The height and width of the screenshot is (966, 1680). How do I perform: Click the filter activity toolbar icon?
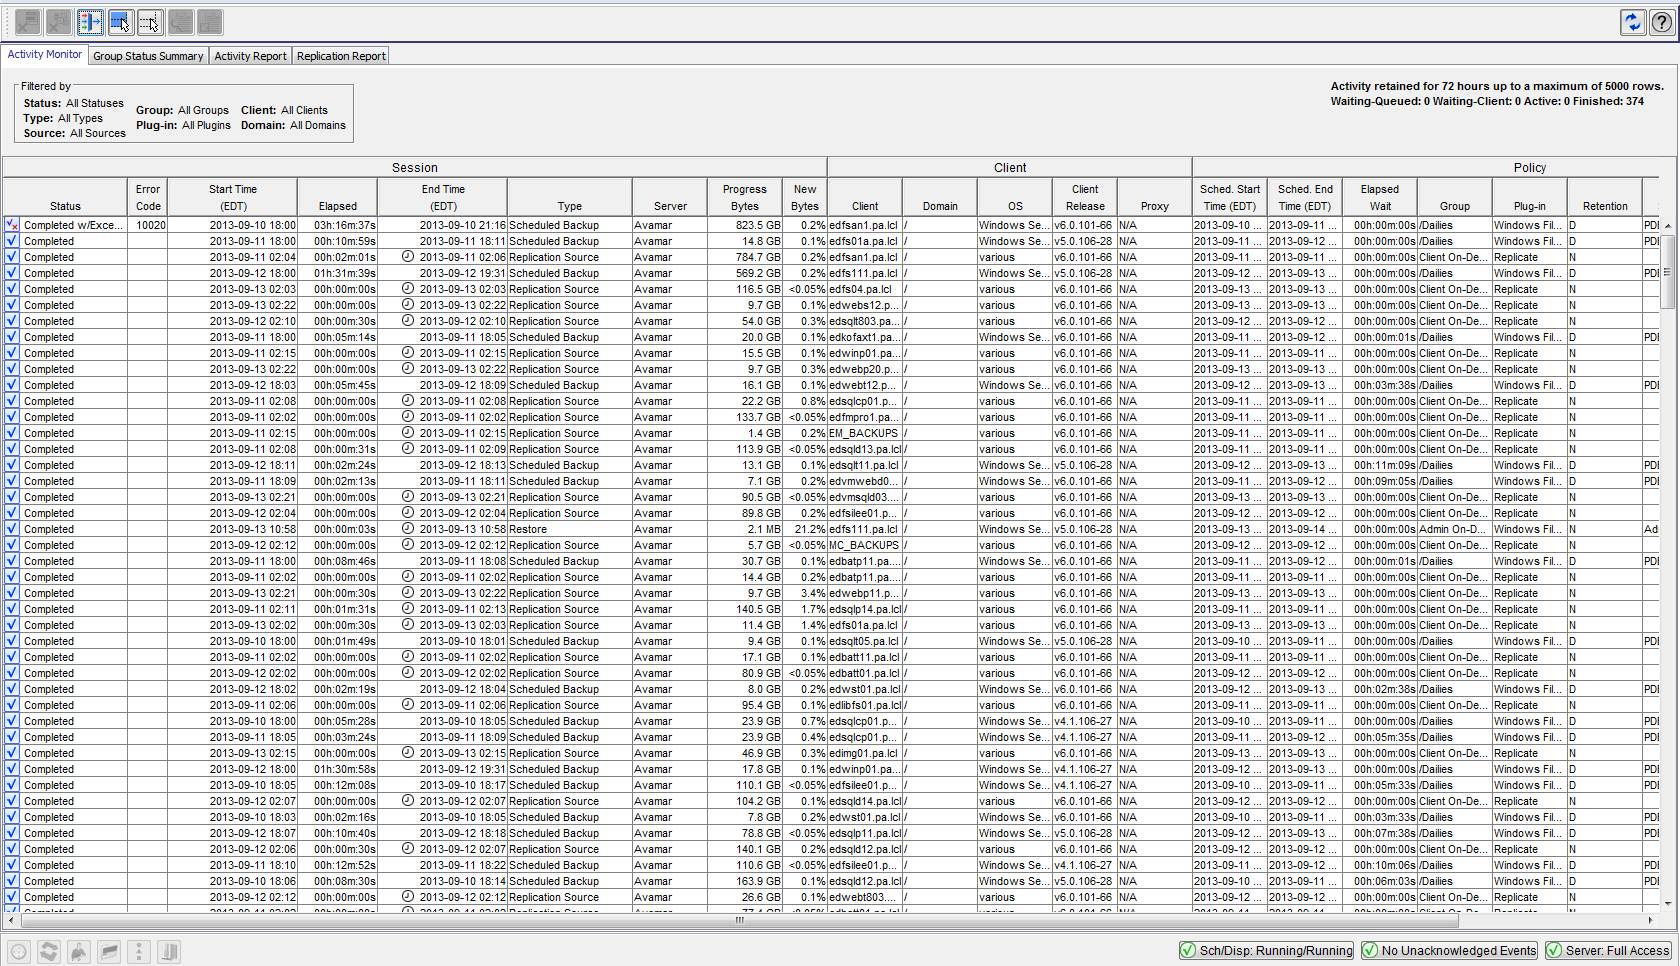pyautogui.click(x=90, y=22)
